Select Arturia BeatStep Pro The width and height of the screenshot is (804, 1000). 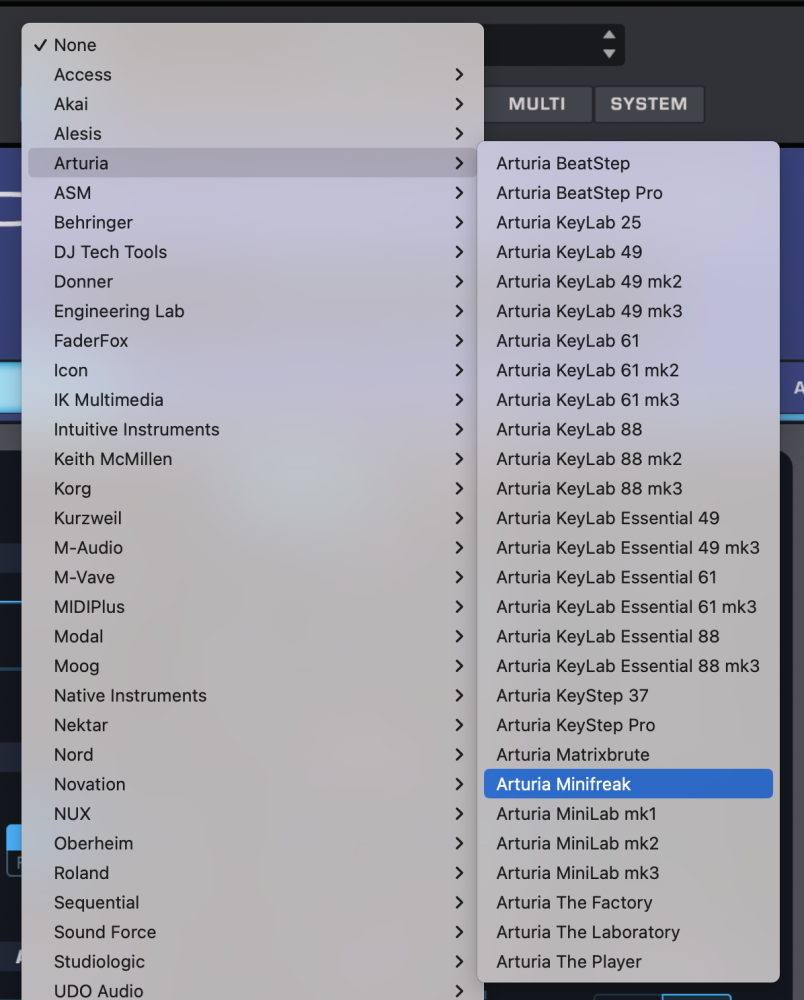pyautogui.click(x=628, y=193)
